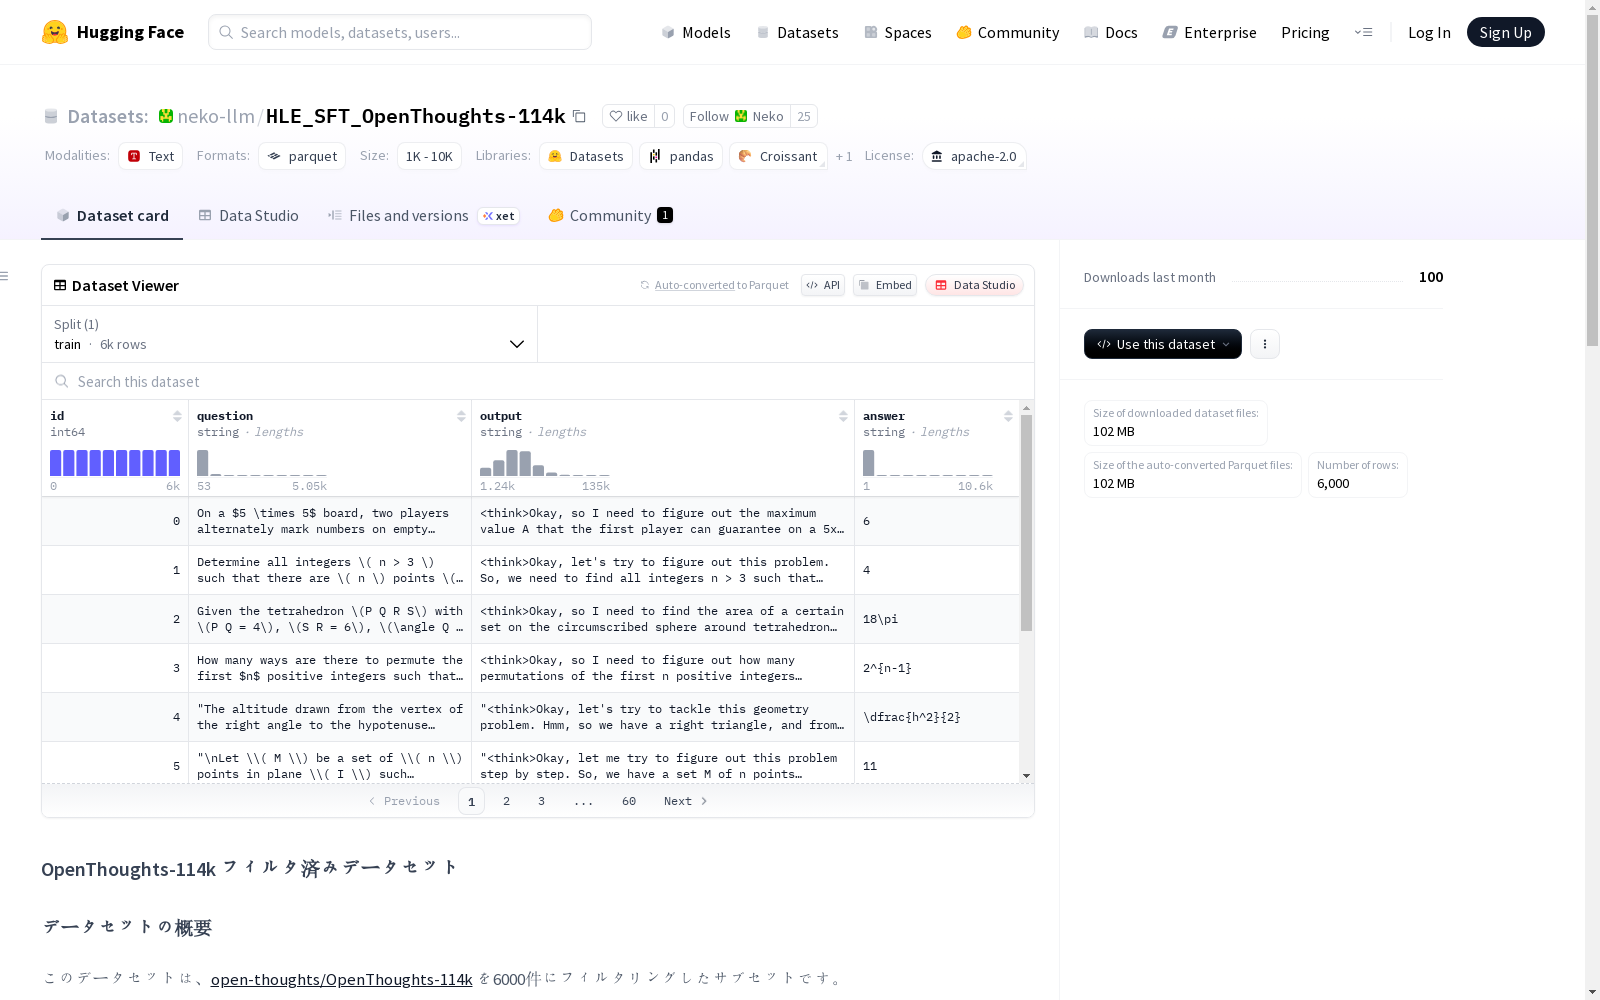Like the dataset via heart button
This screenshot has width=1600, height=1000.
coord(628,116)
